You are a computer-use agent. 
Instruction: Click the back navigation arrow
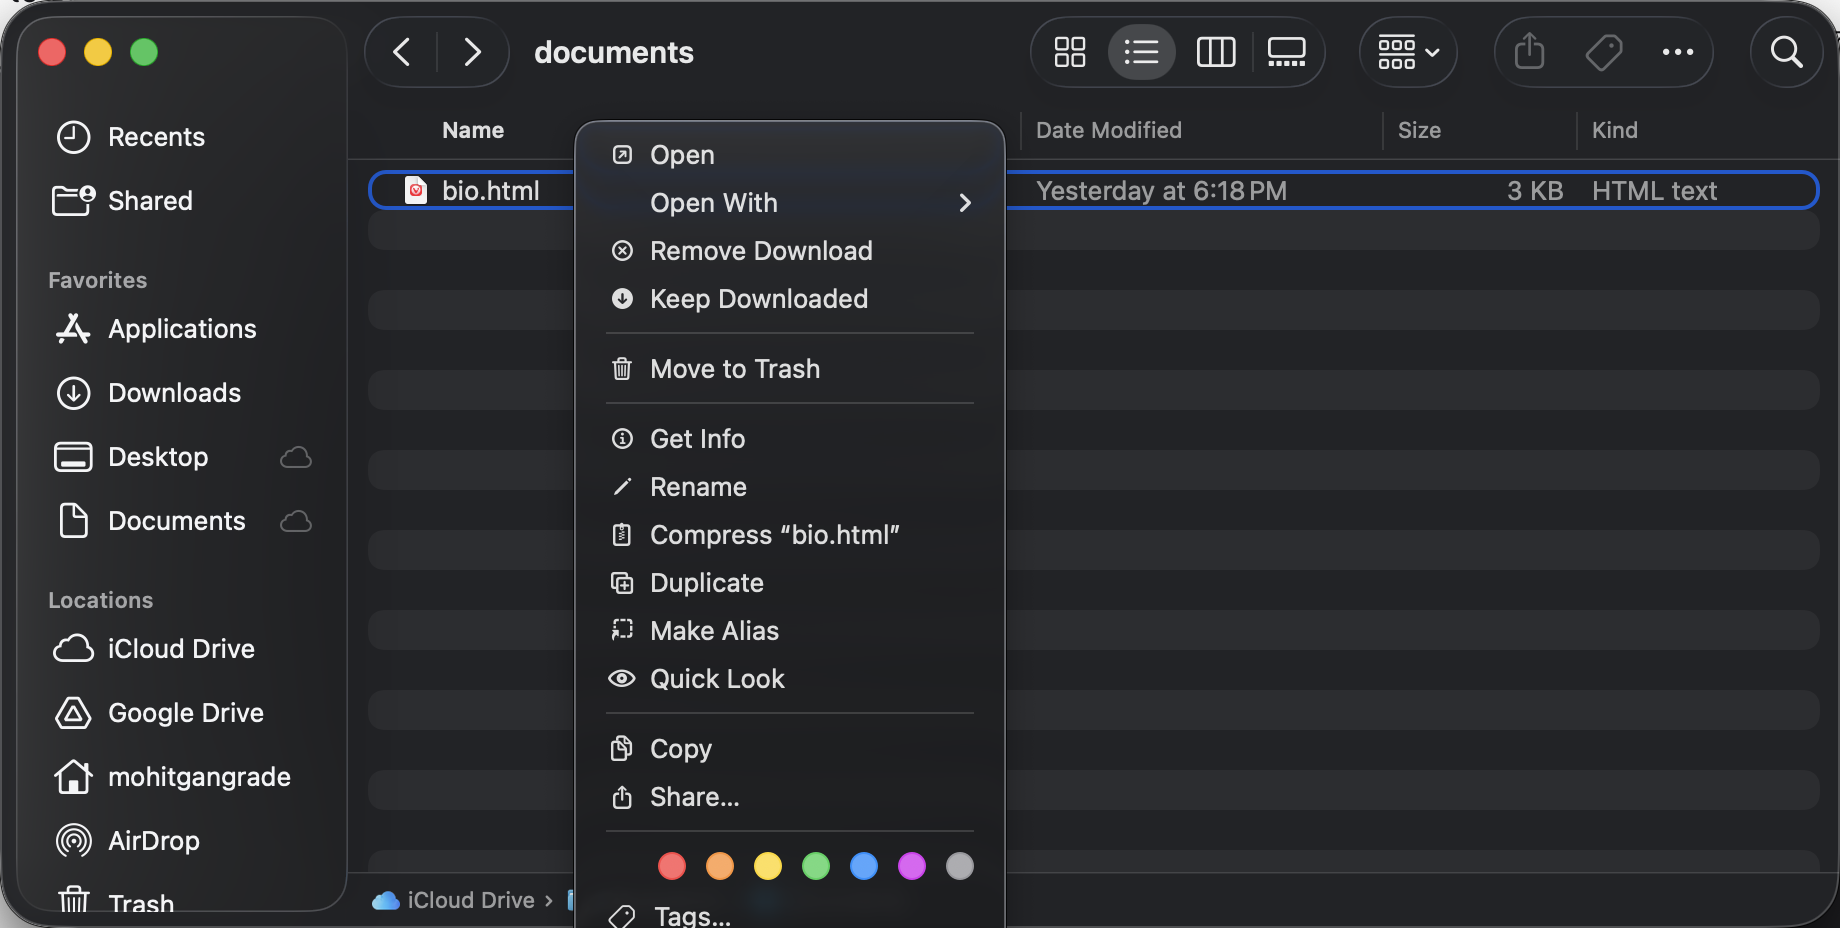[401, 52]
